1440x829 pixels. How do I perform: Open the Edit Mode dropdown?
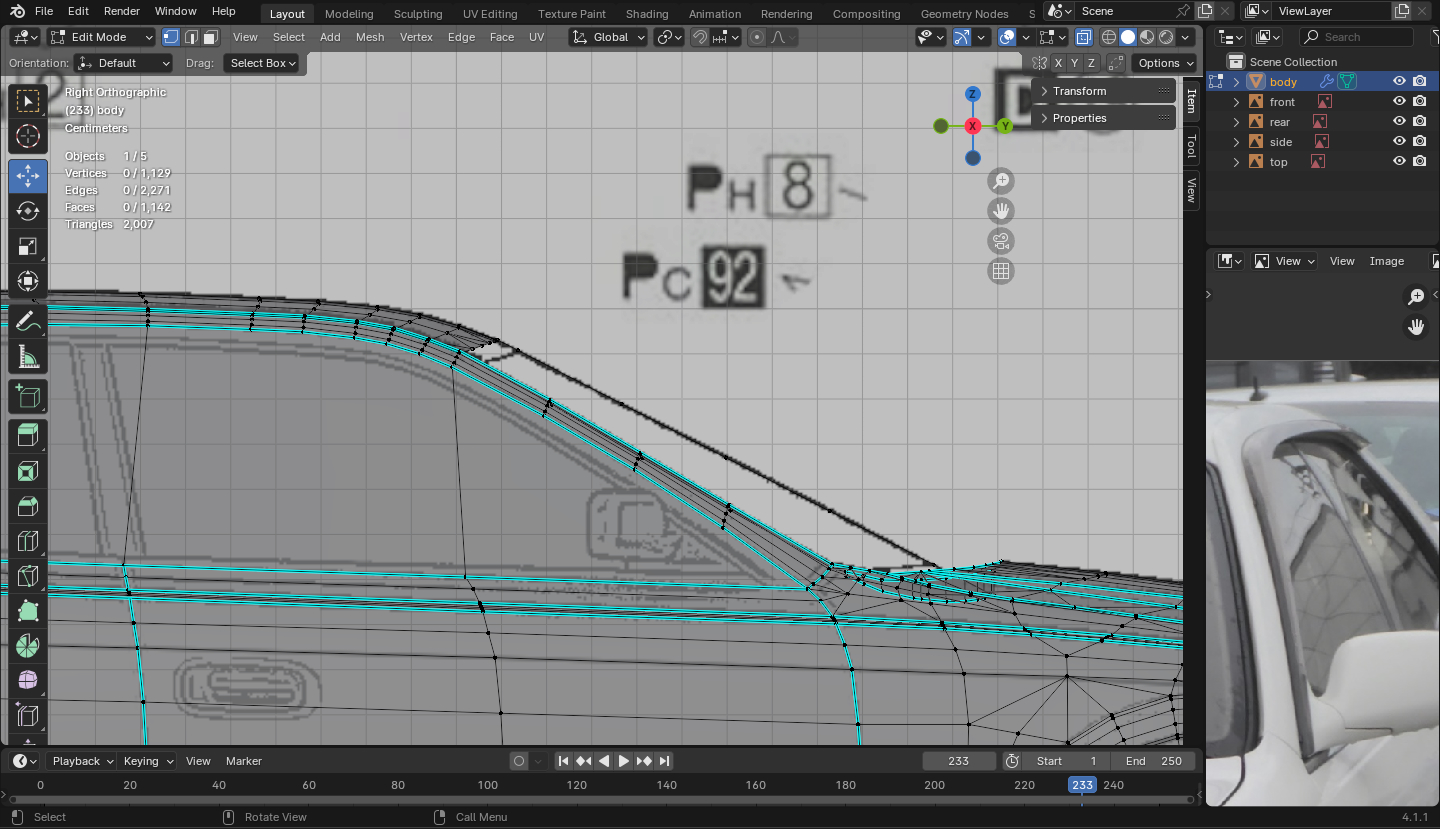click(x=102, y=37)
